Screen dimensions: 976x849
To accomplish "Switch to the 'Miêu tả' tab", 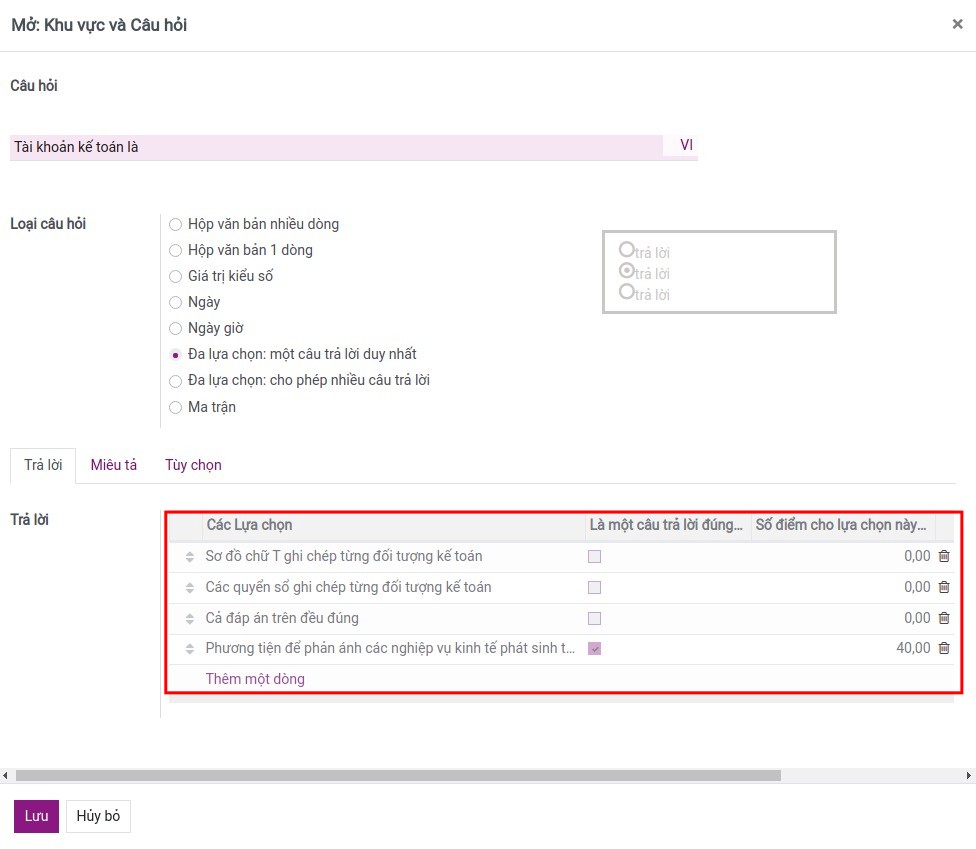I will (x=113, y=465).
